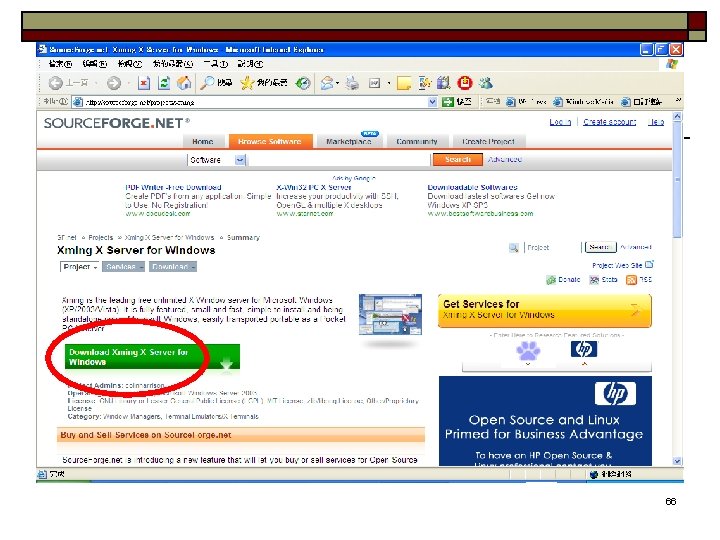The width and height of the screenshot is (720, 540).
Task: Expand the Project dropdown menu
Action: pyautogui.click(x=80, y=267)
